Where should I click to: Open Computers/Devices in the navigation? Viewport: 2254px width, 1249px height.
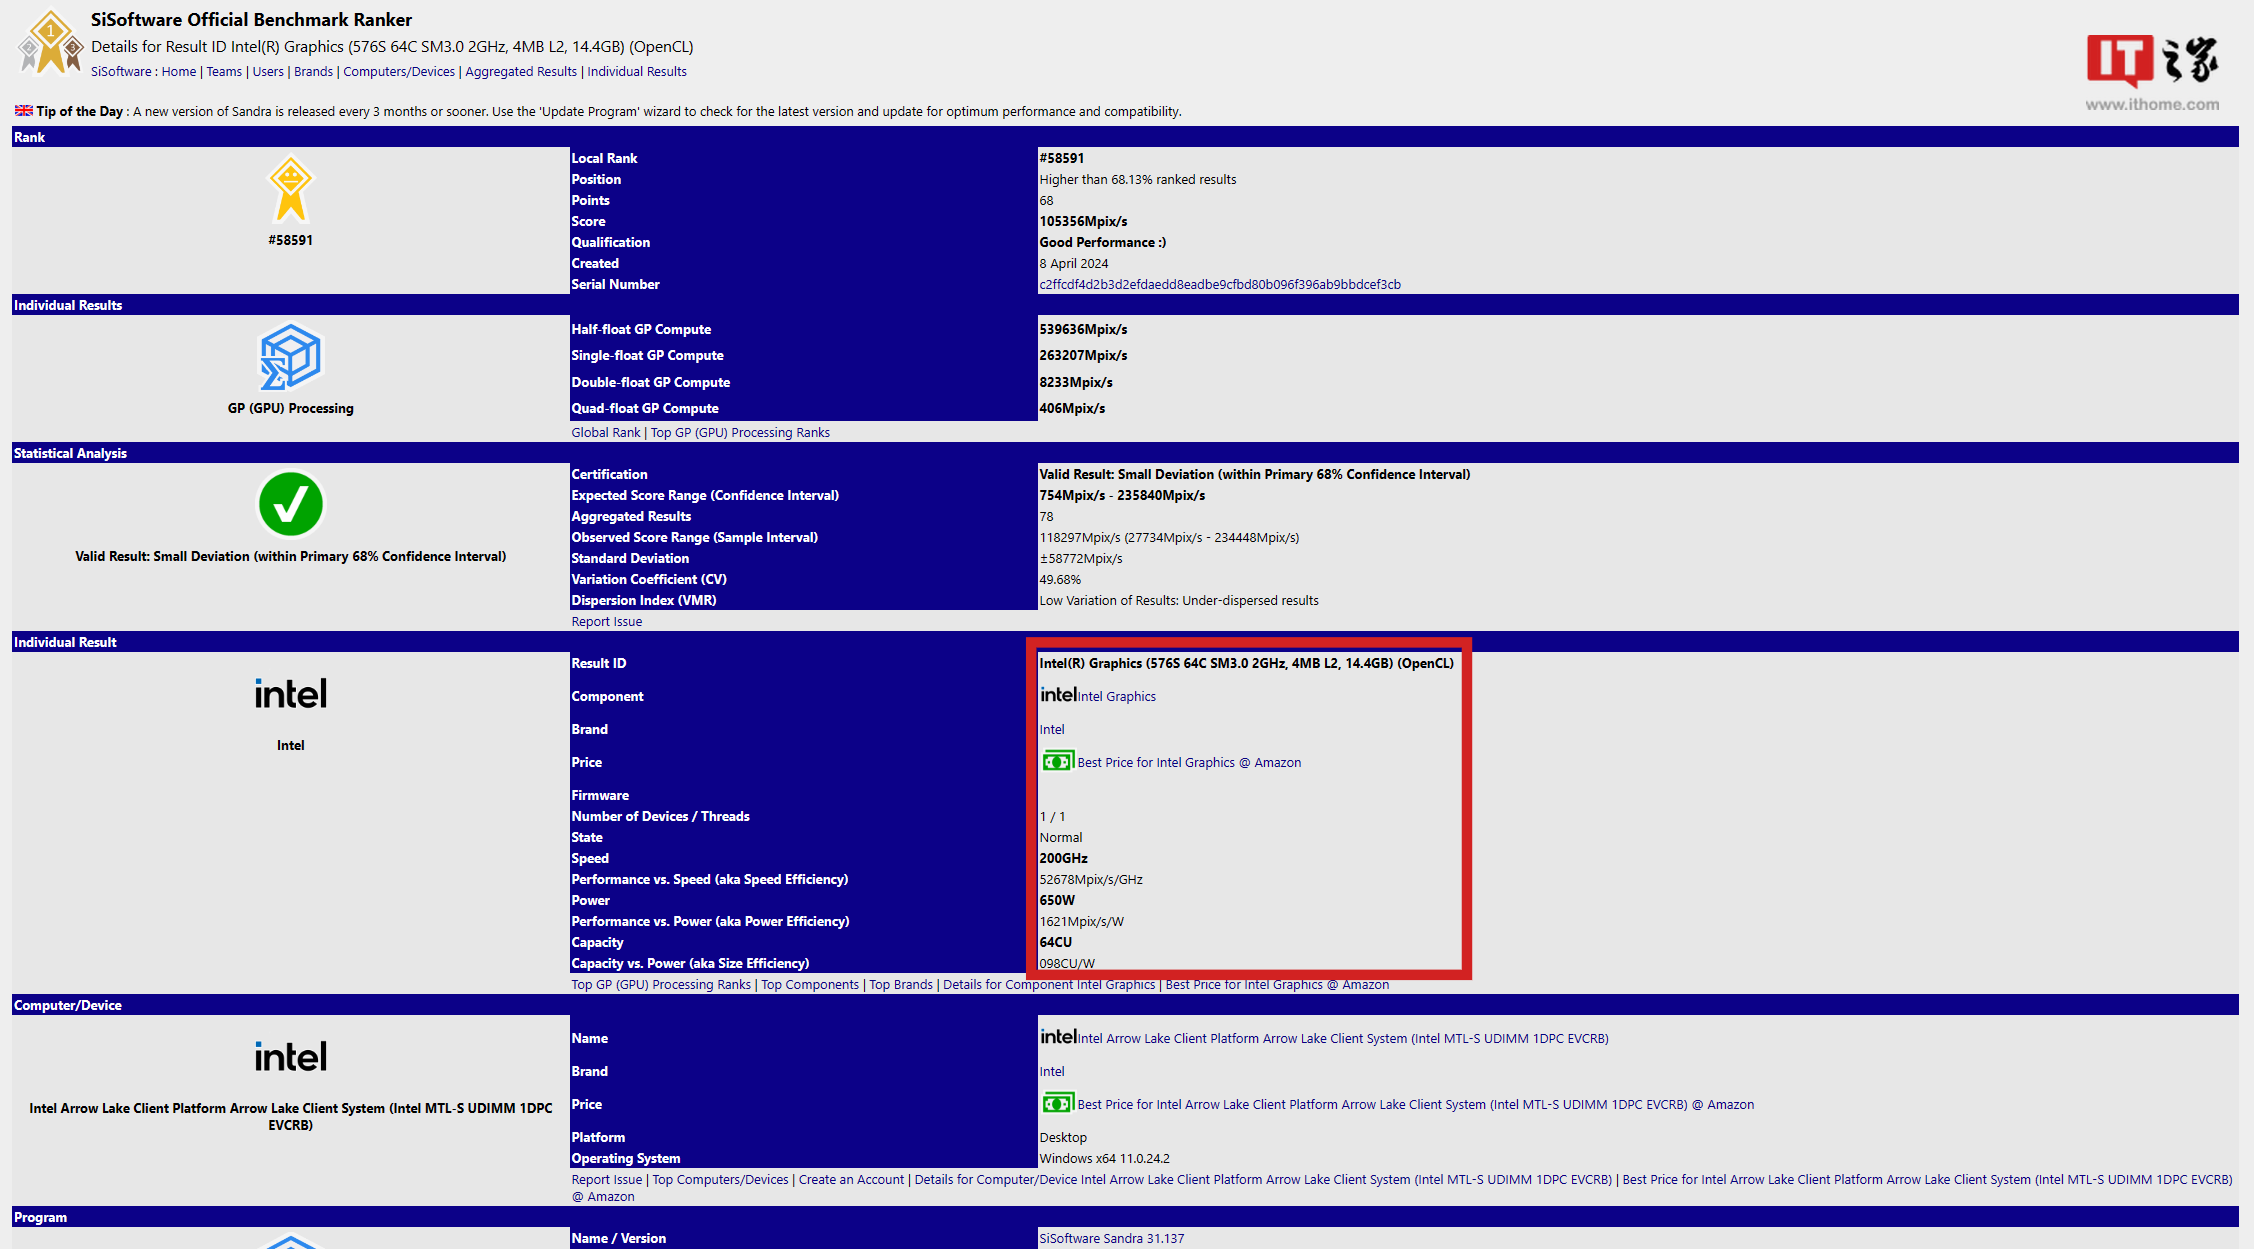399,72
